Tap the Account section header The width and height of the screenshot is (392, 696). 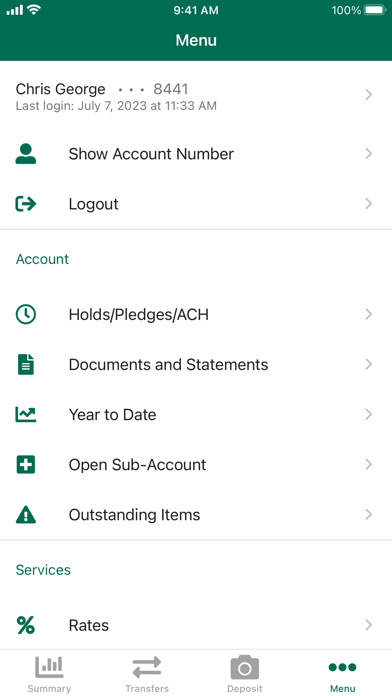[x=42, y=259]
